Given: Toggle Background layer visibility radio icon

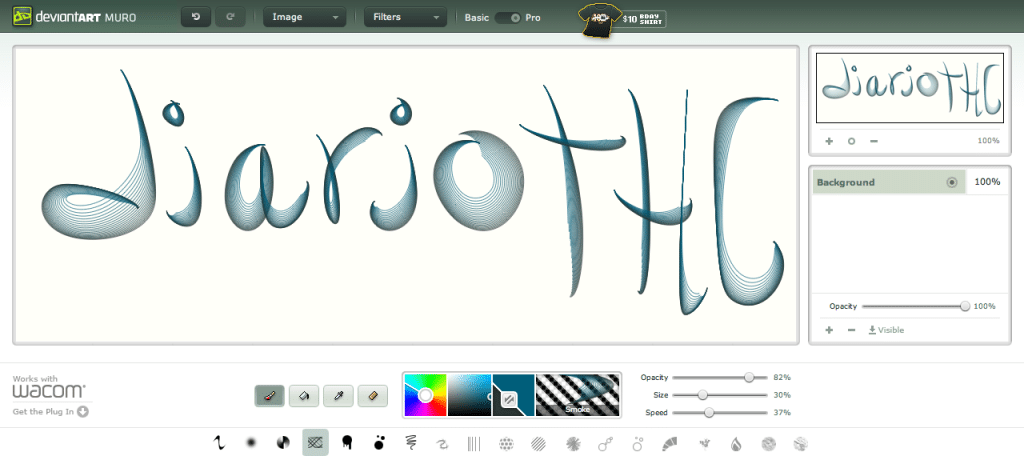Looking at the screenshot, I should [952, 182].
